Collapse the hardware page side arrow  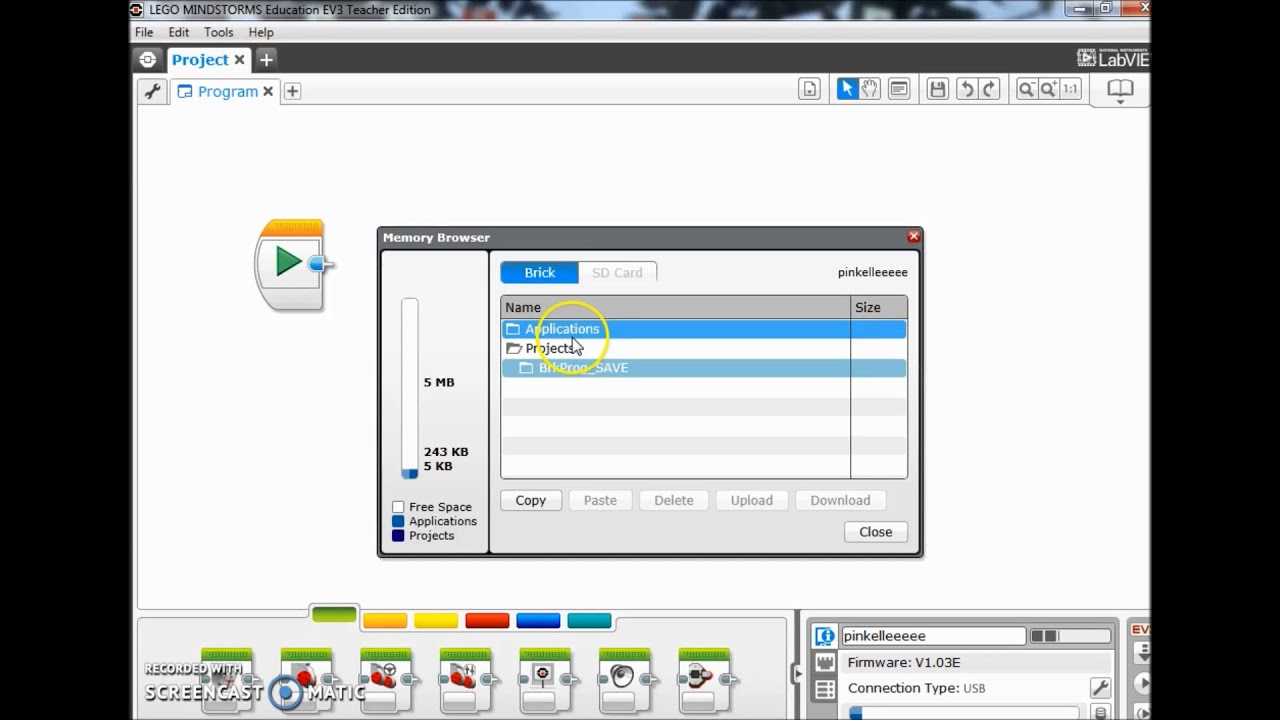797,674
